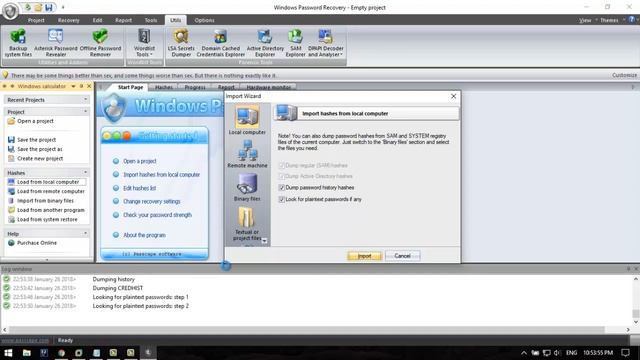
Task: Open Windows calculator panel dropdown arrow
Action: 73,86
